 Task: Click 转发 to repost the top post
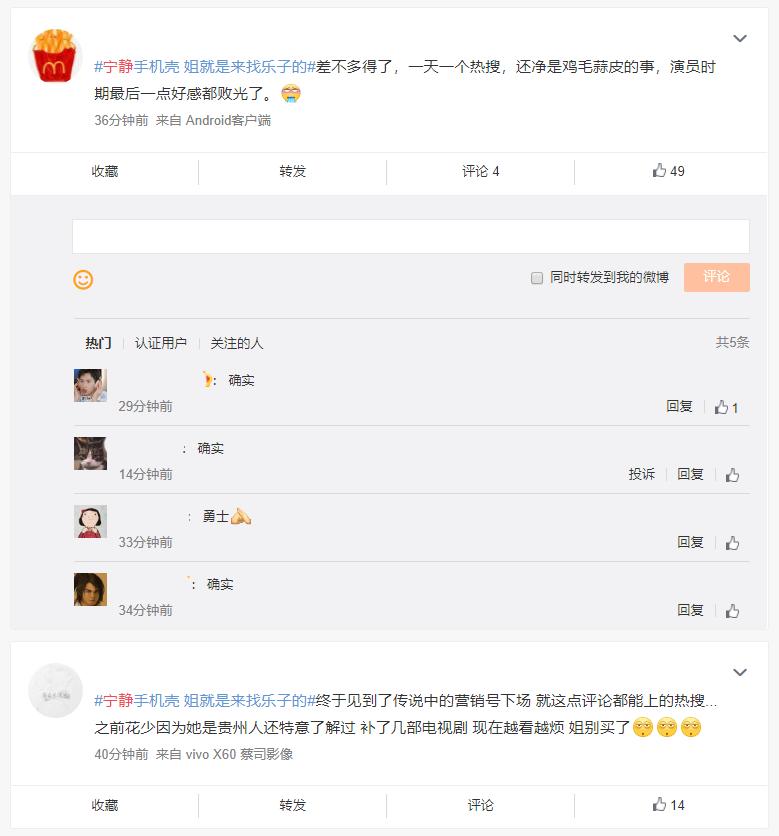point(293,171)
